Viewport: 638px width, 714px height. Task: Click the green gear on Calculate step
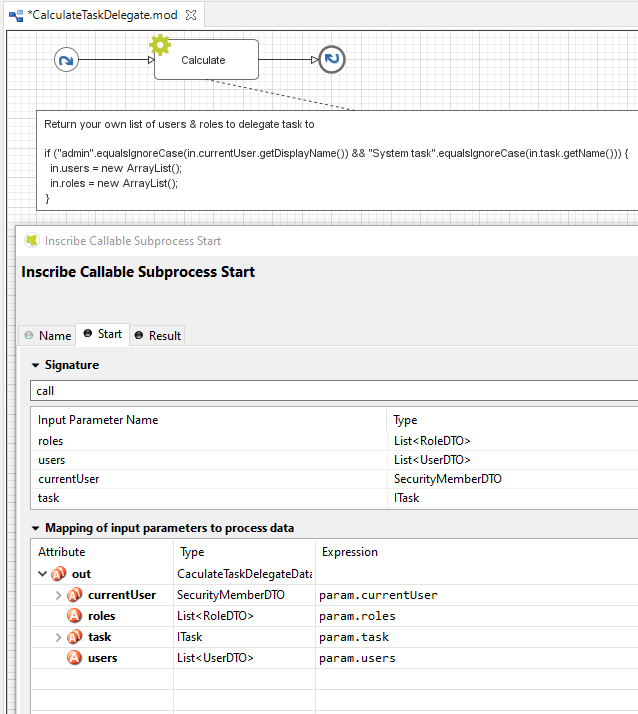160,44
